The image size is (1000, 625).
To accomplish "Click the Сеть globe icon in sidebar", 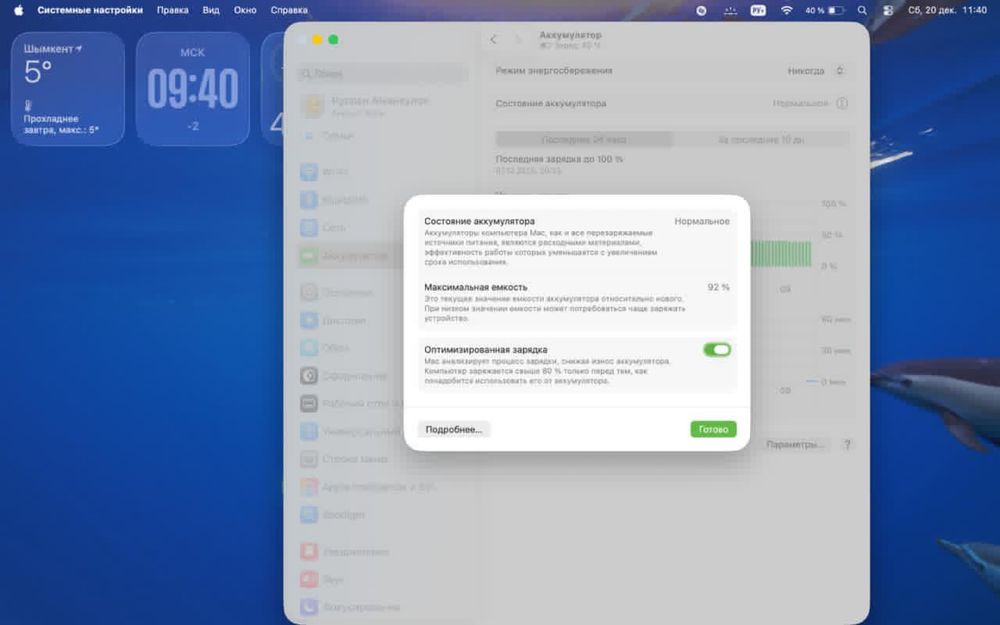I will pyautogui.click(x=309, y=228).
